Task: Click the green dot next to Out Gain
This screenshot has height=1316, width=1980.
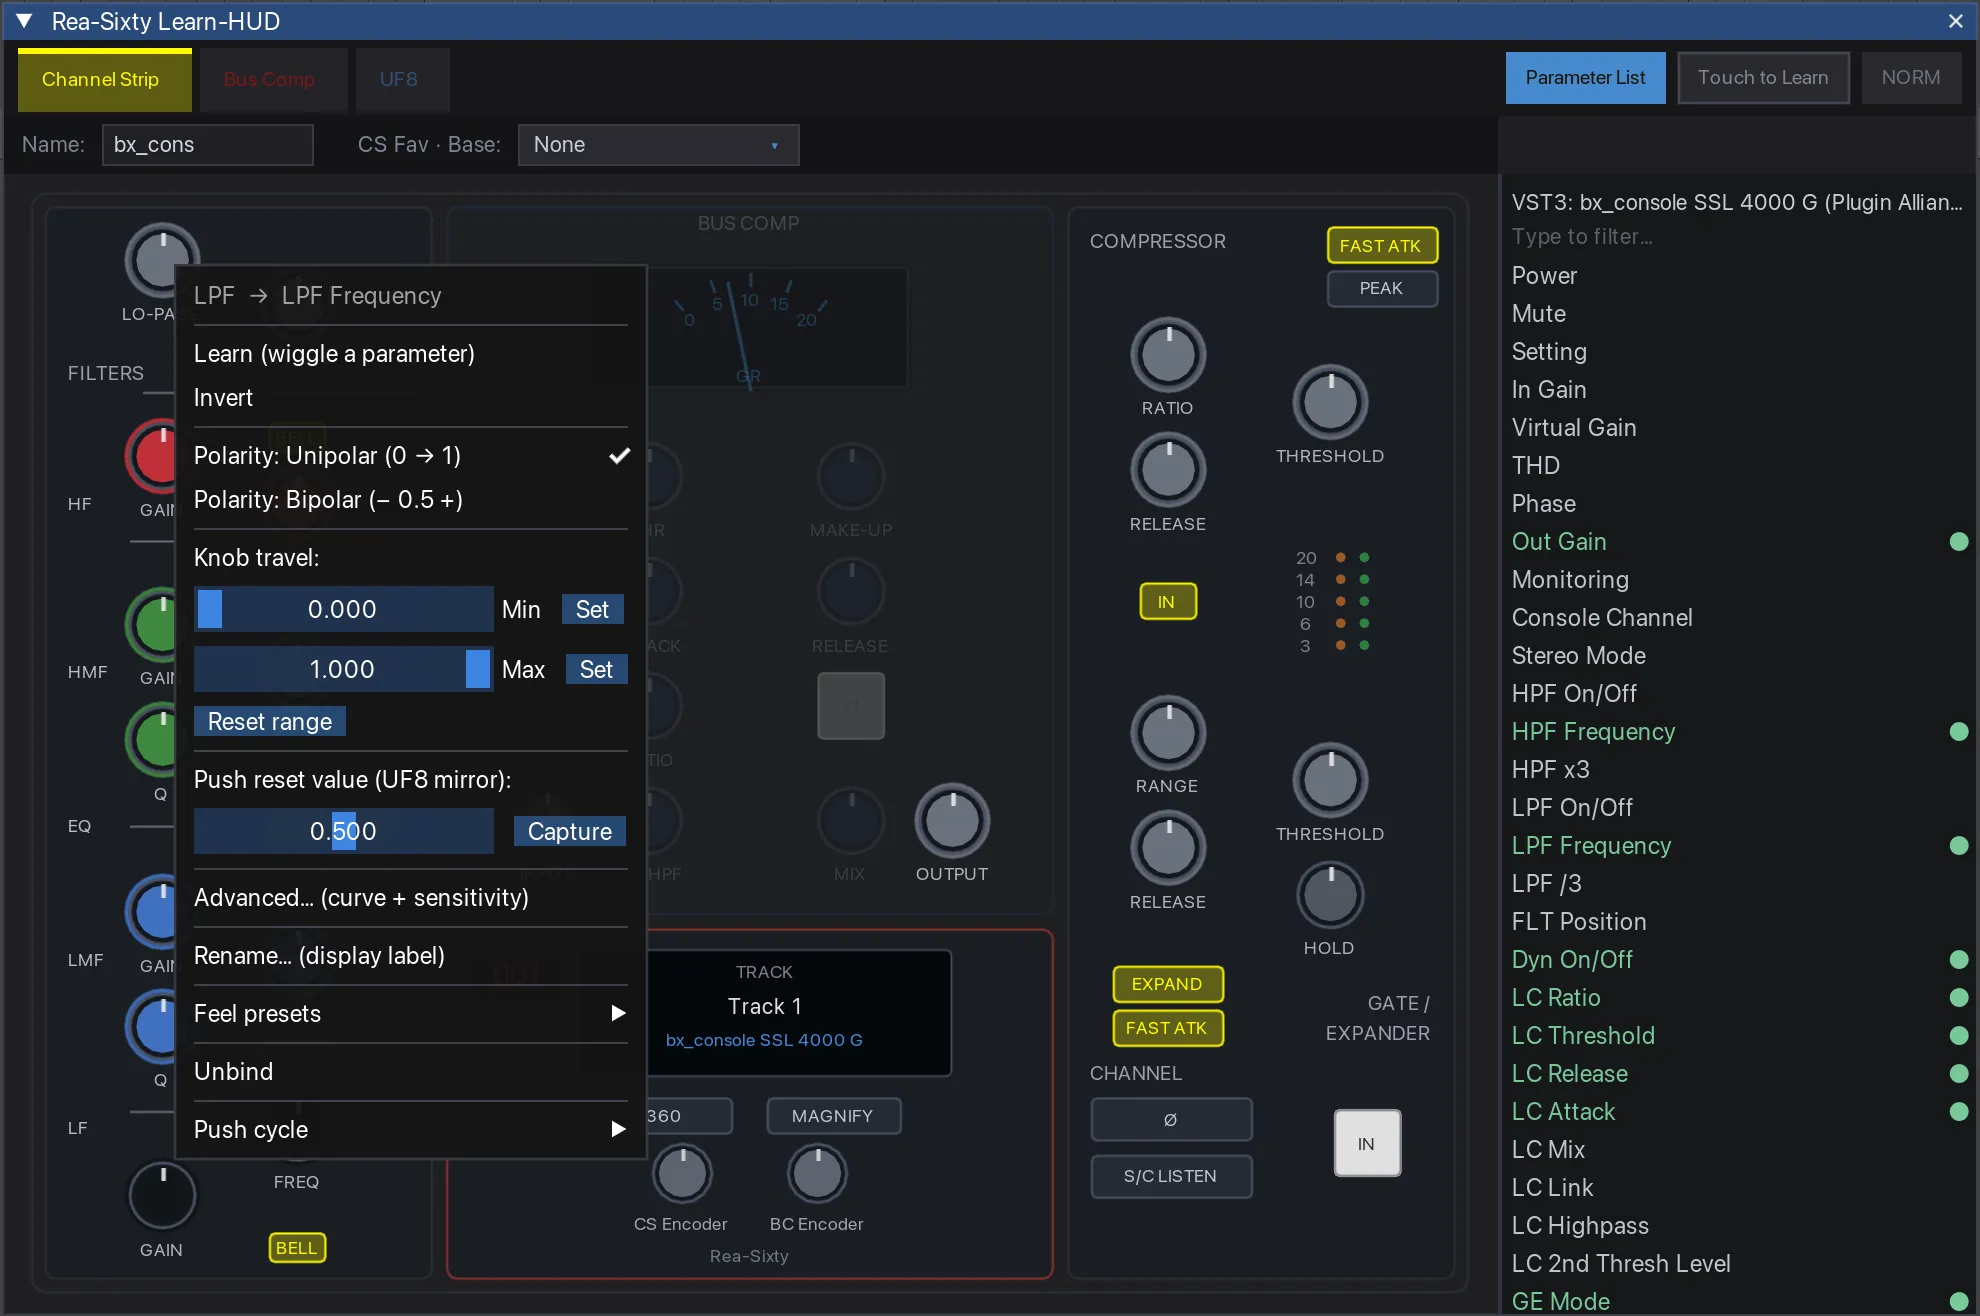Action: pos(1959,542)
